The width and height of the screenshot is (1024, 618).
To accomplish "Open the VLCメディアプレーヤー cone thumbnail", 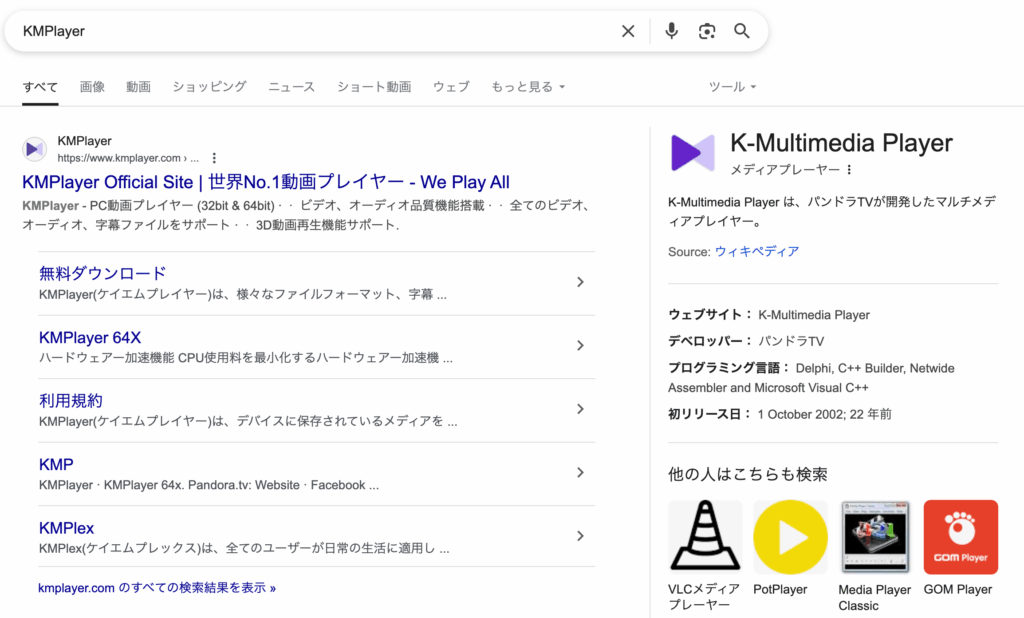I will (x=705, y=536).
